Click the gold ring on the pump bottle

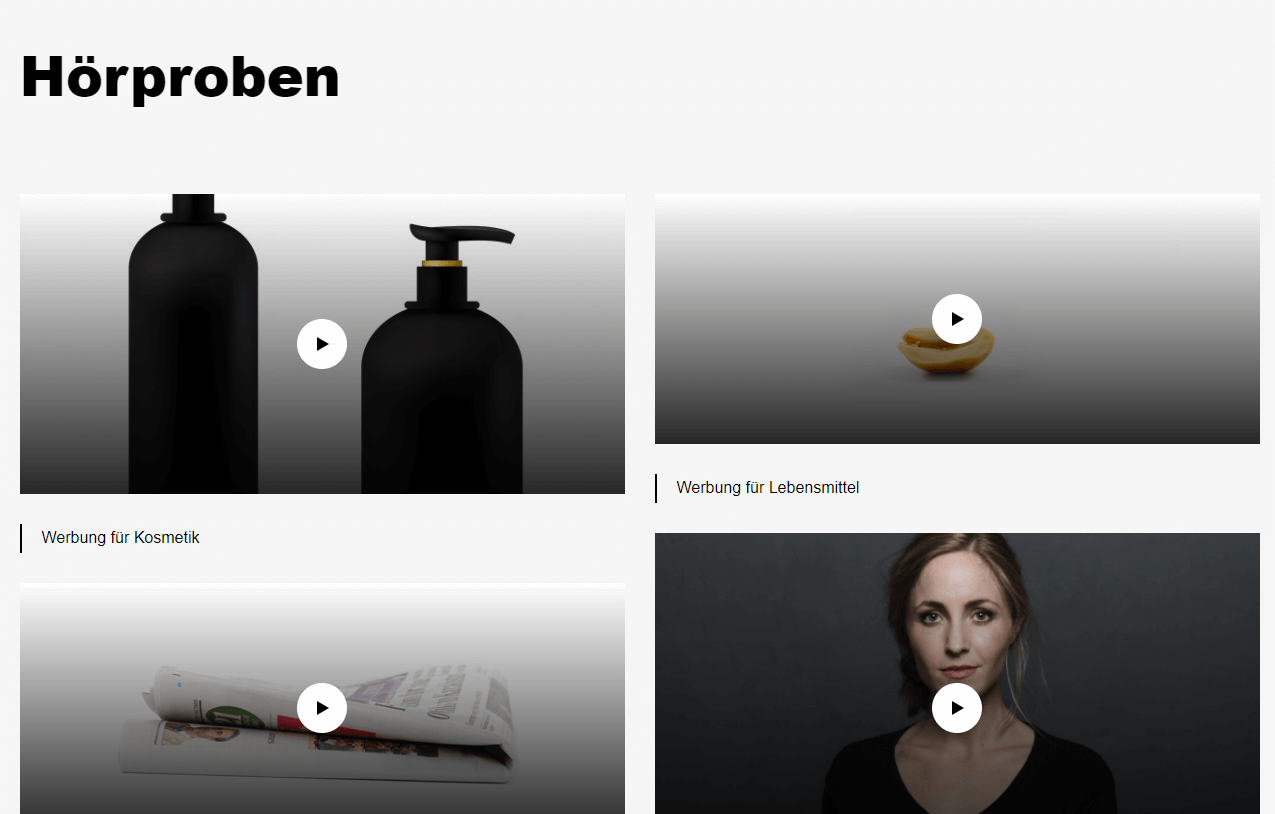click(442, 263)
